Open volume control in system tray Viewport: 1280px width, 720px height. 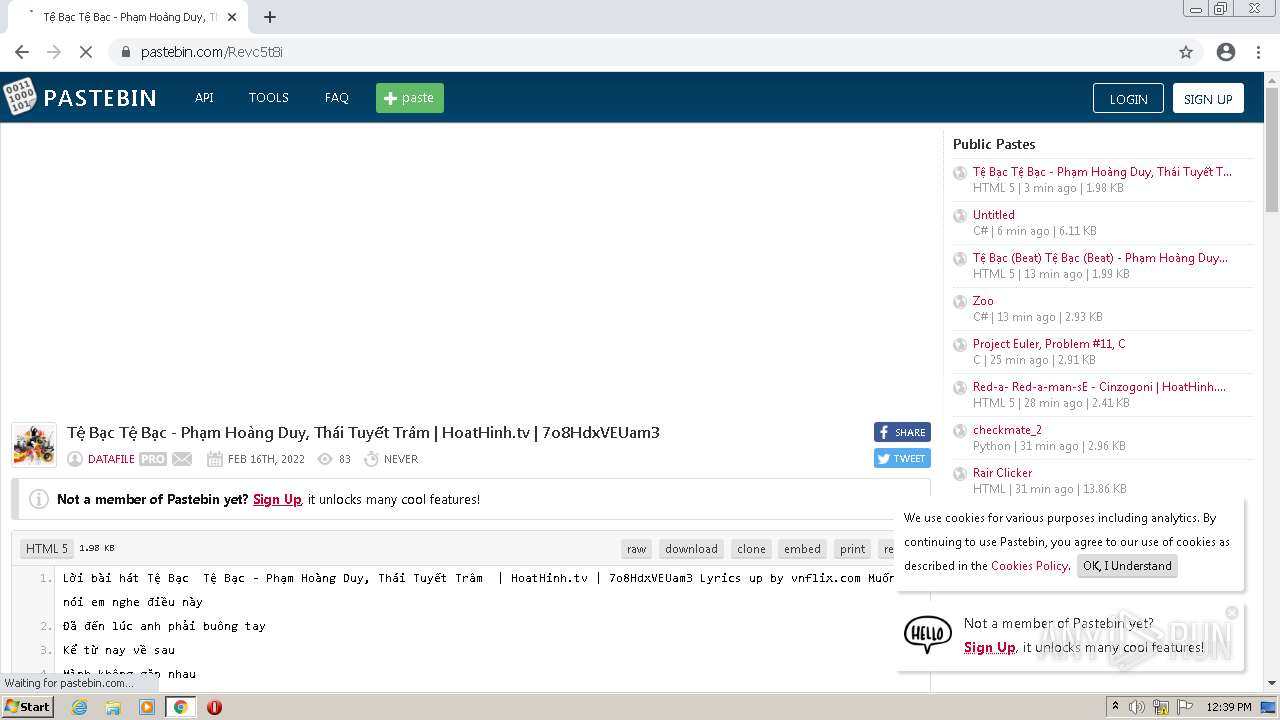point(1137,707)
